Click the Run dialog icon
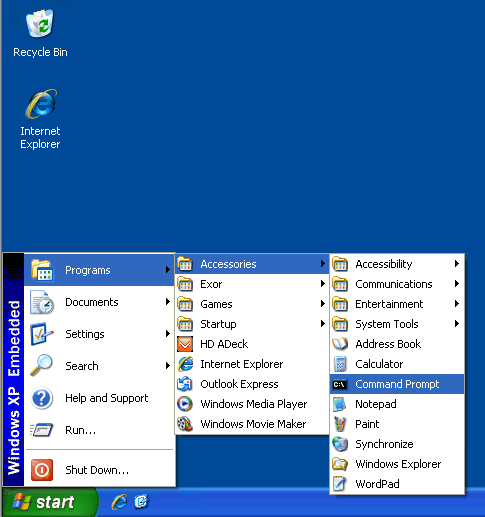The image size is (485, 517). click(42, 430)
